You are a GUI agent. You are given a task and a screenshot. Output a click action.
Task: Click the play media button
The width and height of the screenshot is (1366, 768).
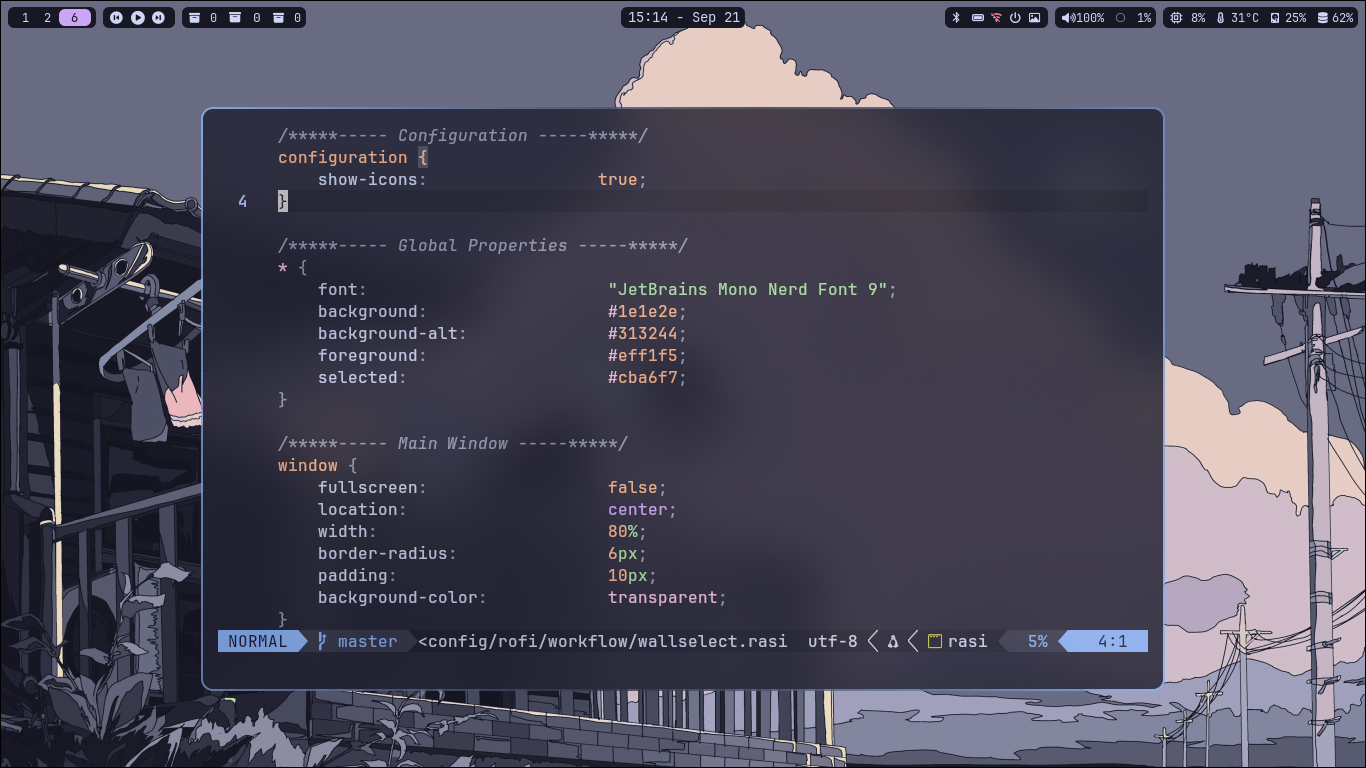(x=138, y=18)
